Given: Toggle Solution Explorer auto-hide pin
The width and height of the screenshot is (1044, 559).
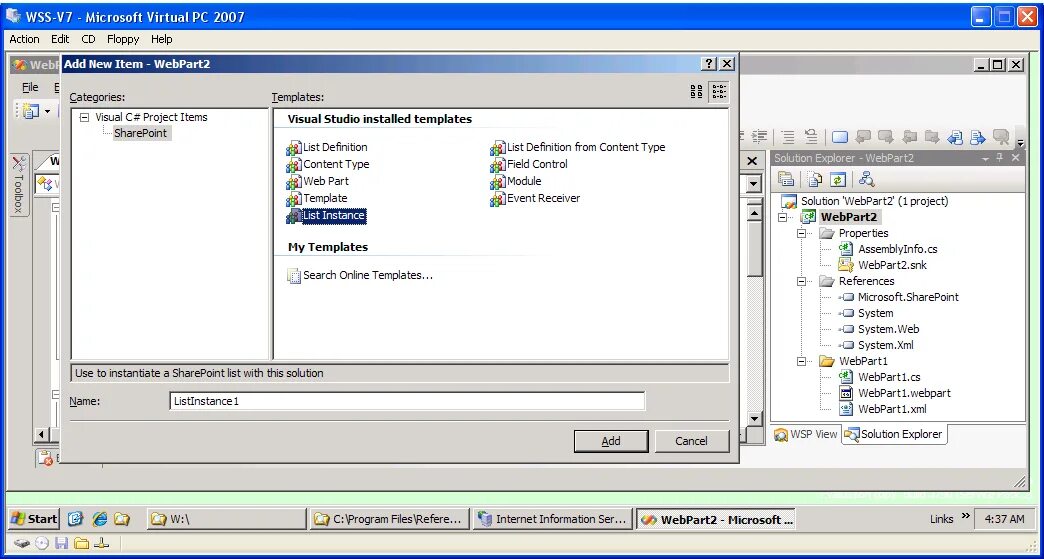Looking at the screenshot, I should point(999,158).
